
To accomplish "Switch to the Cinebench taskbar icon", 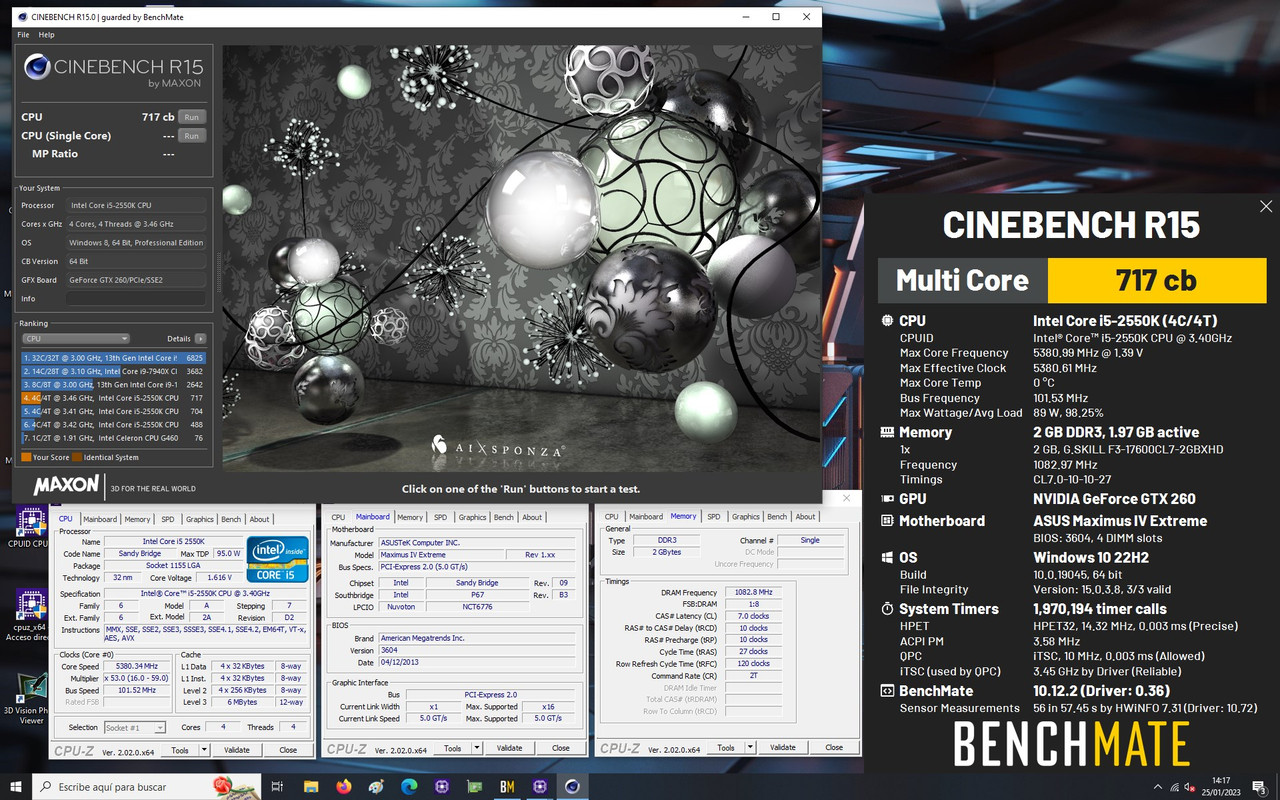I will [x=572, y=786].
